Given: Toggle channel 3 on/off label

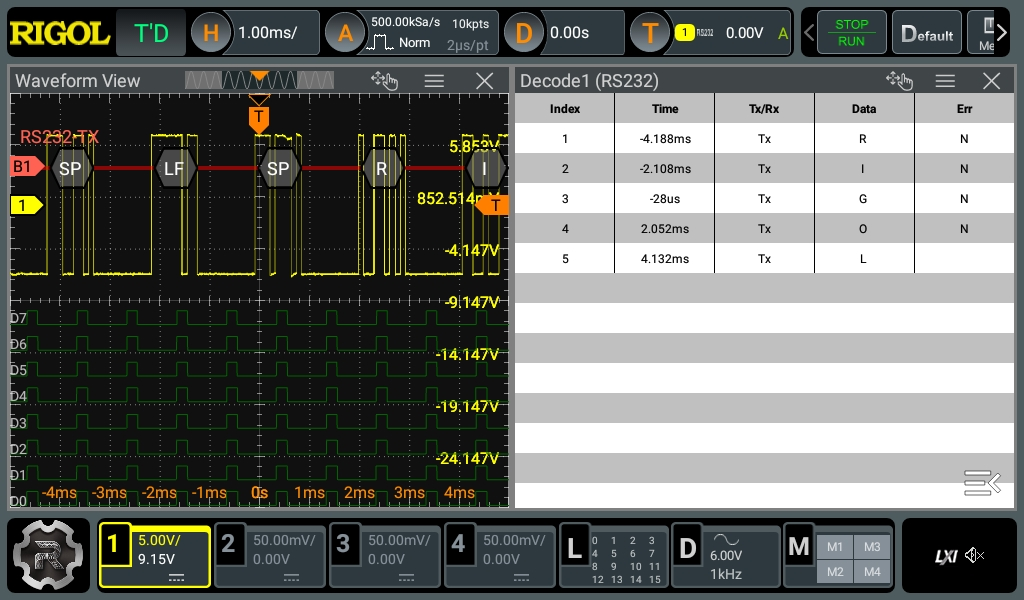Looking at the screenshot, I should [343, 544].
